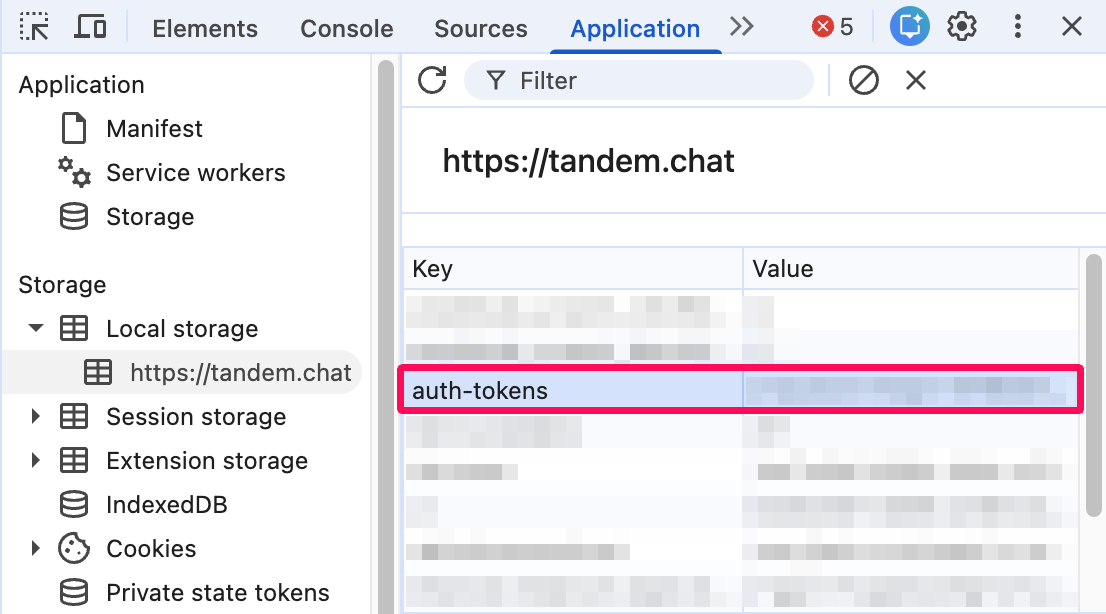Open DevTools settings gear

click(x=961, y=27)
